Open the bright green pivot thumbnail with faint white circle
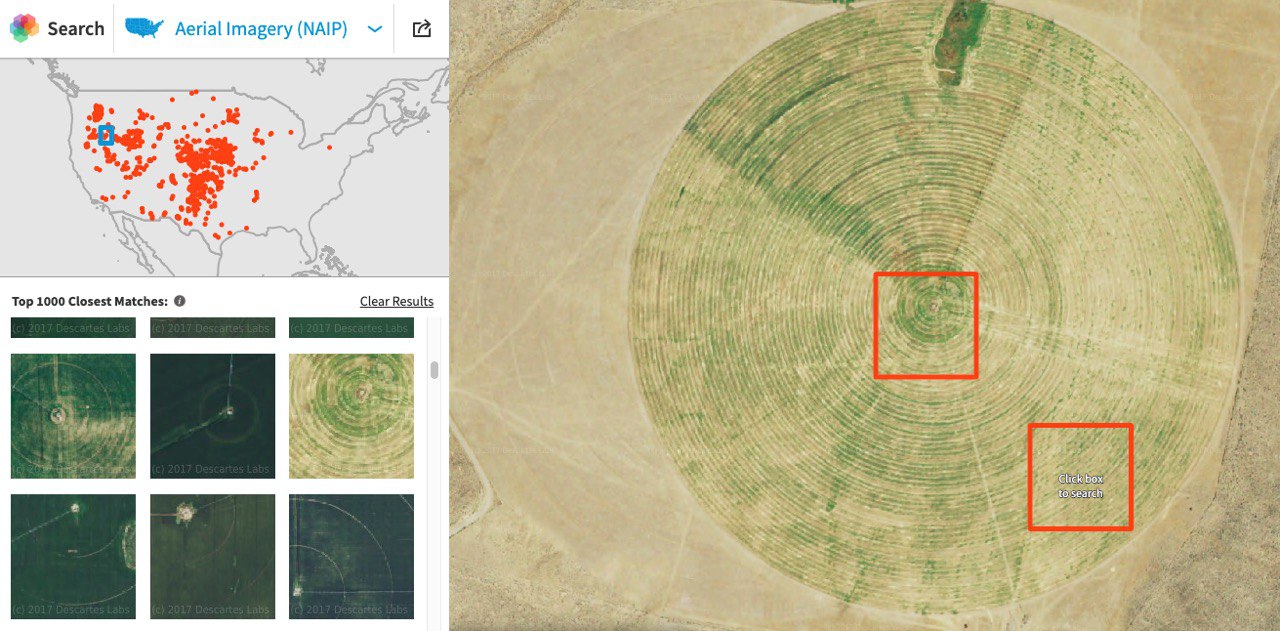1280x631 pixels. click(x=73, y=416)
